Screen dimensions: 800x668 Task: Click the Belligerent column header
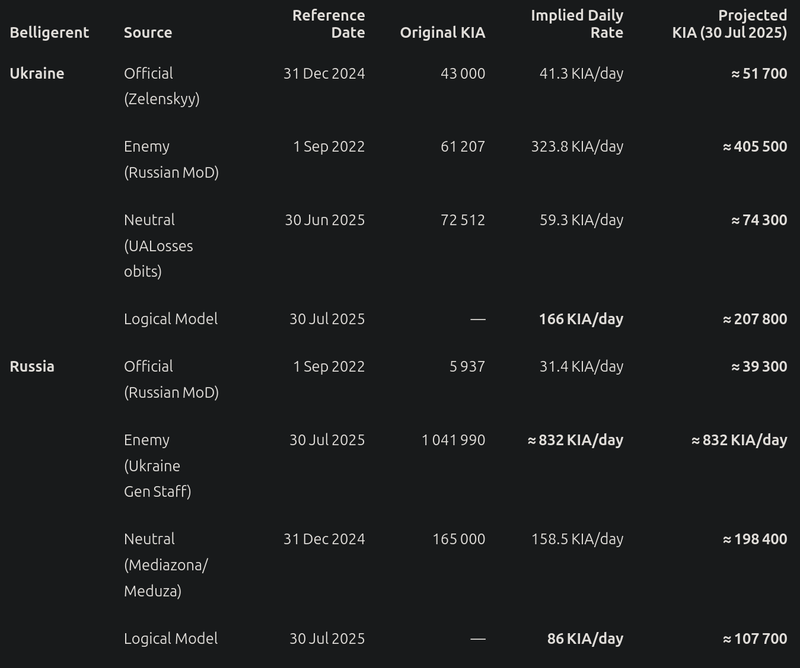(49, 33)
